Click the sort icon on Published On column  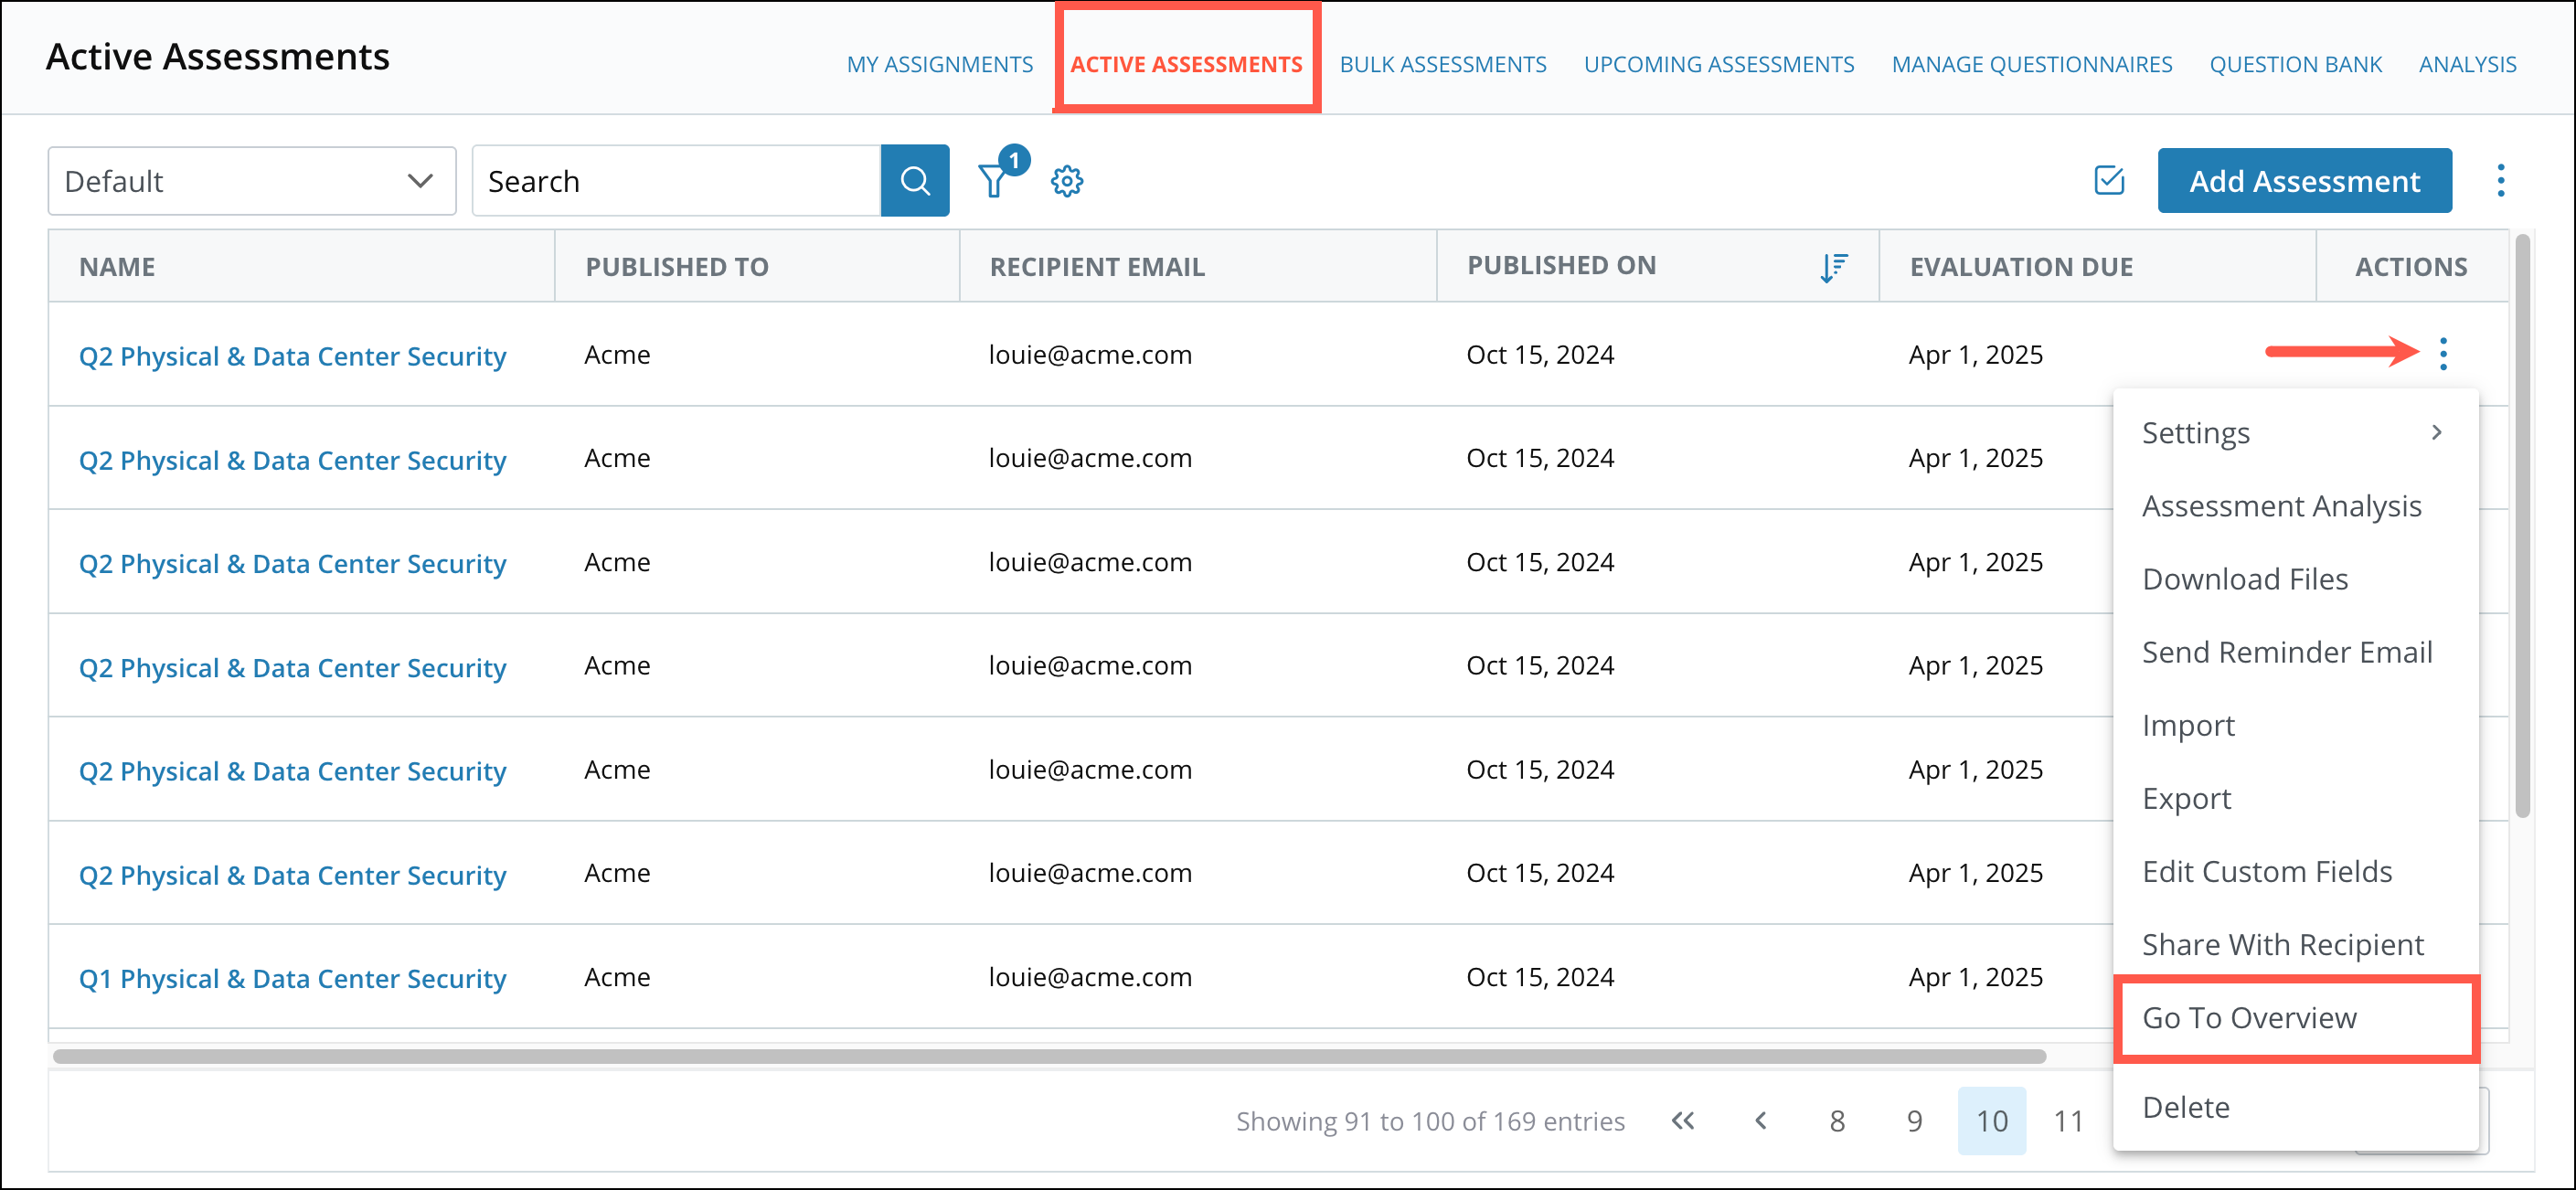tap(1833, 266)
